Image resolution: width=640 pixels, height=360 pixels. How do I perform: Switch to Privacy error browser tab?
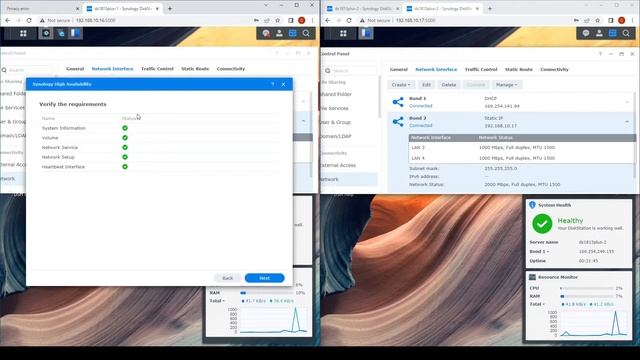point(41,9)
